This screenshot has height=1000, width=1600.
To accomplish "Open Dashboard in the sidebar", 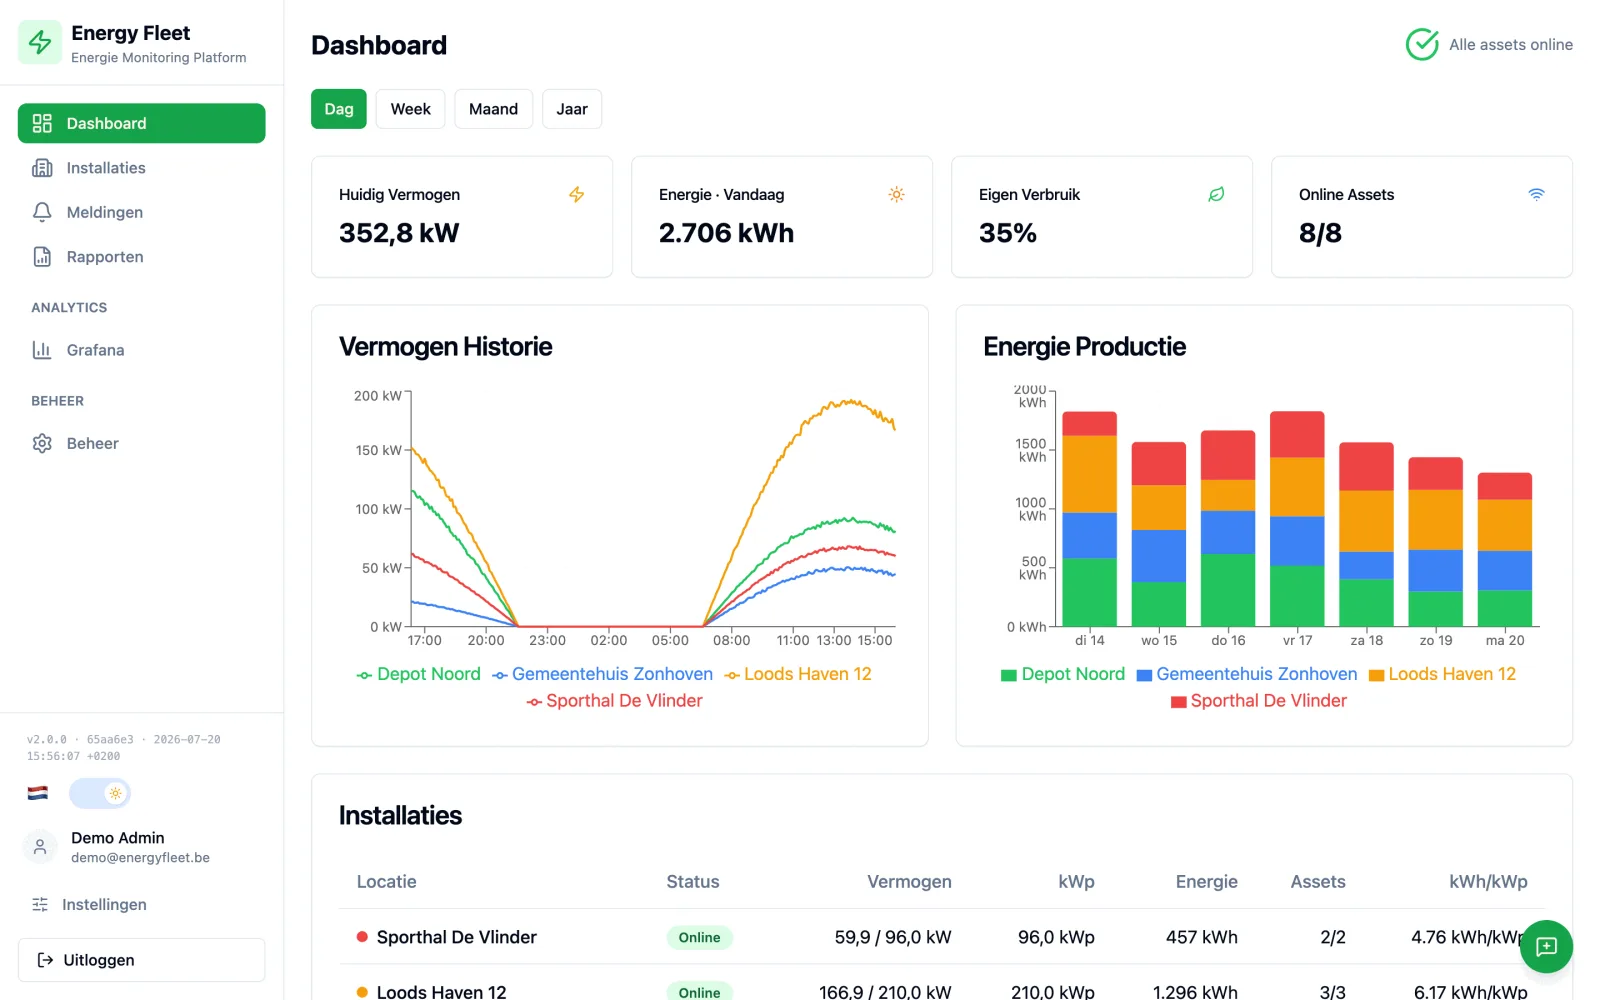I will (141, 123).
